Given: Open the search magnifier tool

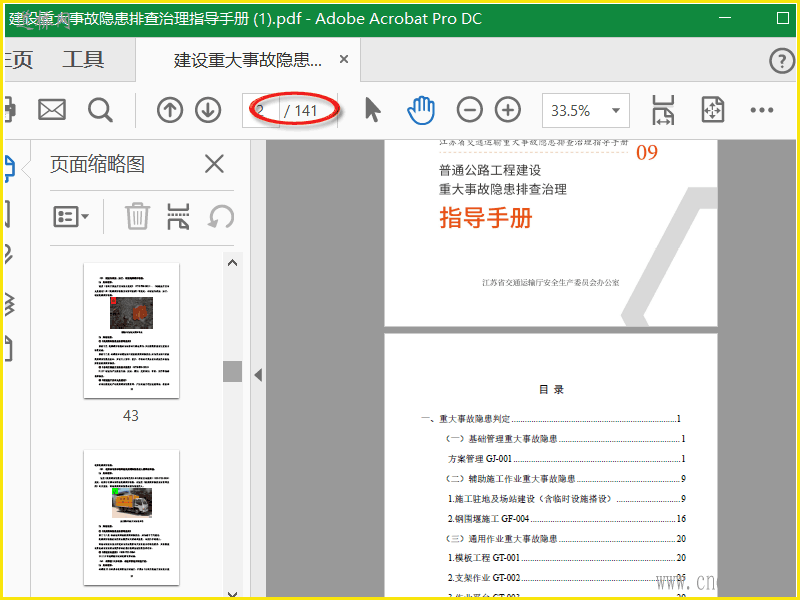Looking at the screenshot, I should coord(100,110).
